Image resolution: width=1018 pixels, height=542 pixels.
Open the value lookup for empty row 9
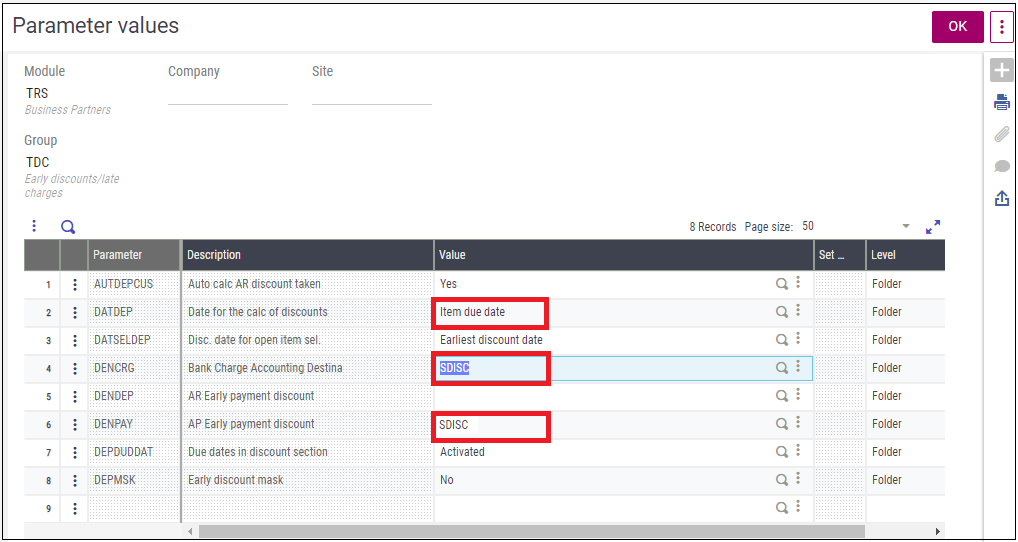[782, 508]
